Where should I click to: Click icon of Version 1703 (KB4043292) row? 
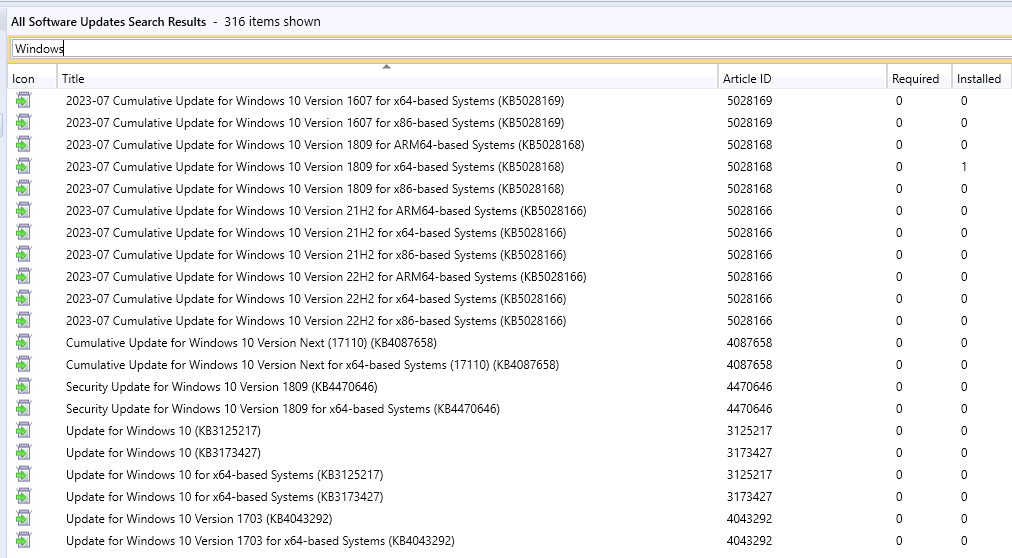pos(23,519)
